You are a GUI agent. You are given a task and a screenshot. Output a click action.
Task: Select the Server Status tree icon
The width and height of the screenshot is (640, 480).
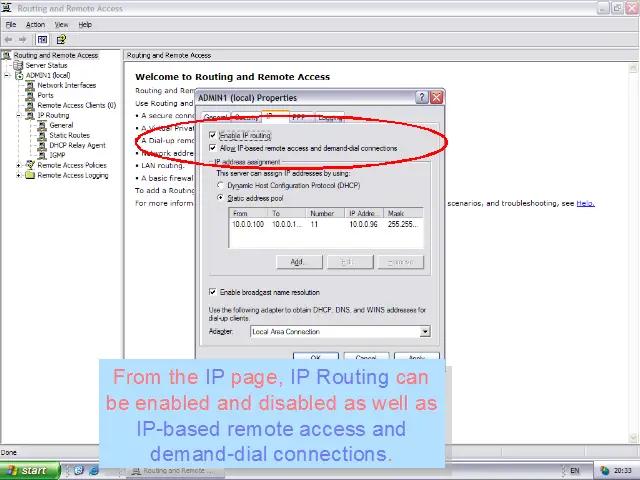(18, 65)
